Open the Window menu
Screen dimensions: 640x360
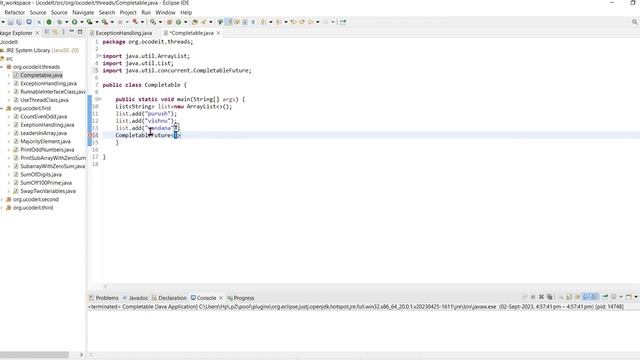click(165, 13)
